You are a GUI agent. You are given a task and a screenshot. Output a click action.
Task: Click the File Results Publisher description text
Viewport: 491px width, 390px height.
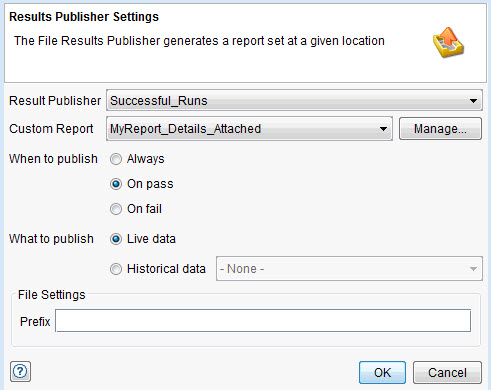[x=199, y=41]
